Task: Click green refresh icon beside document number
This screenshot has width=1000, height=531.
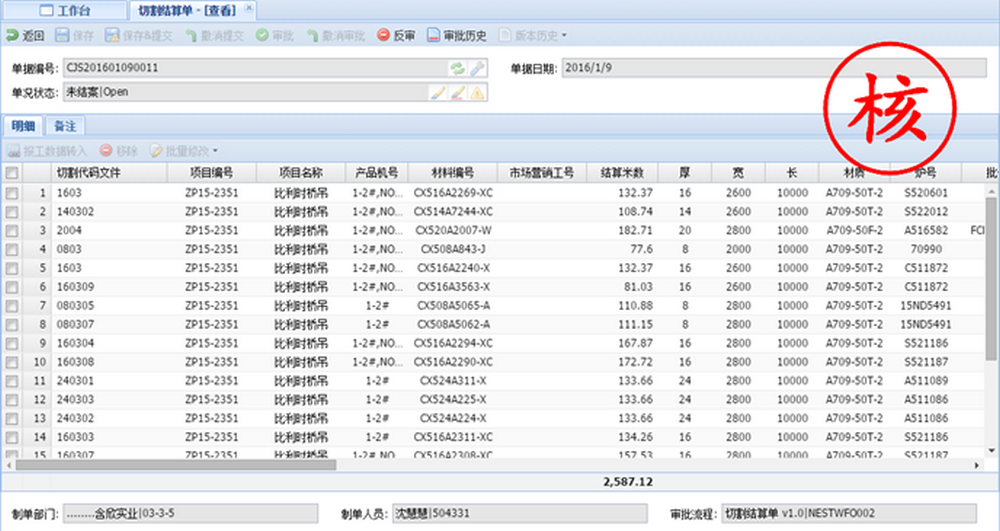Action: tap(457, 68)
